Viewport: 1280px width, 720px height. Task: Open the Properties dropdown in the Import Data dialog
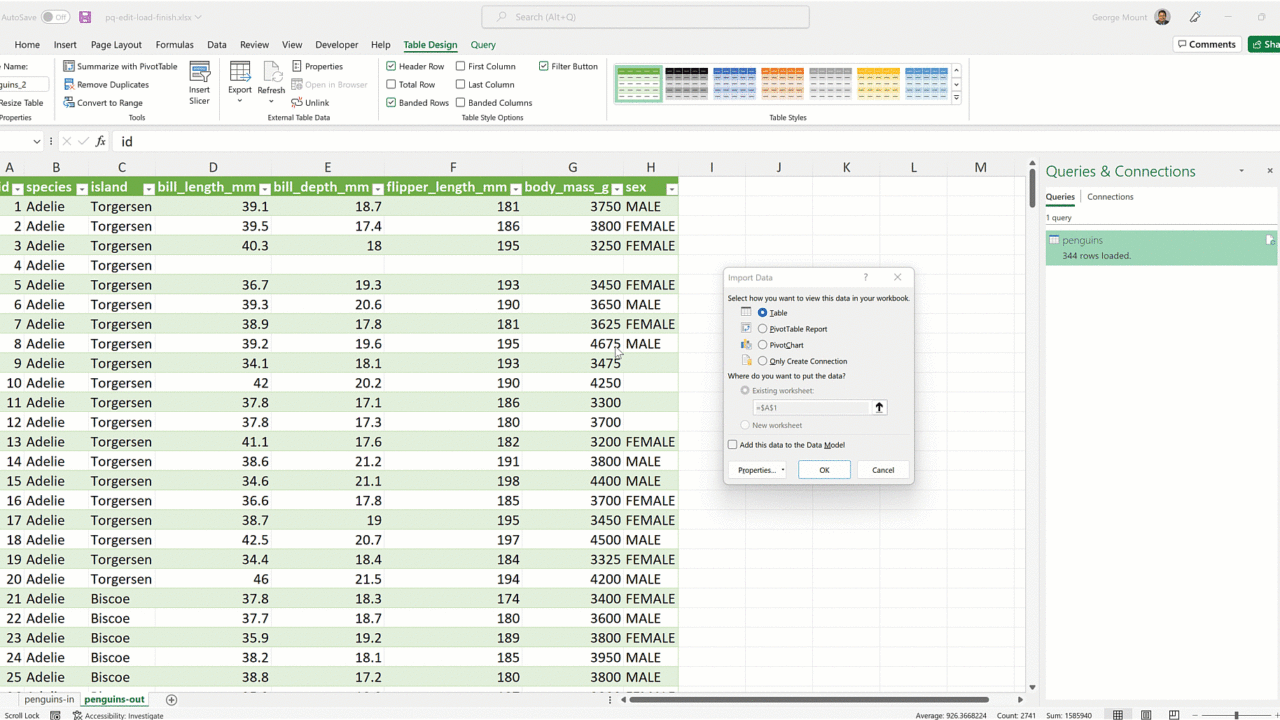[x=761, y=470]
